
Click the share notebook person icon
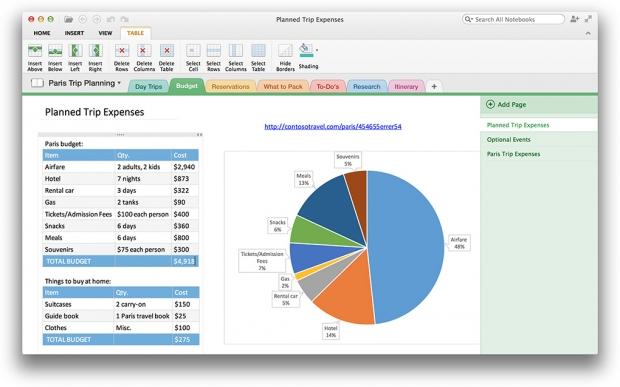tap(575, 19)
